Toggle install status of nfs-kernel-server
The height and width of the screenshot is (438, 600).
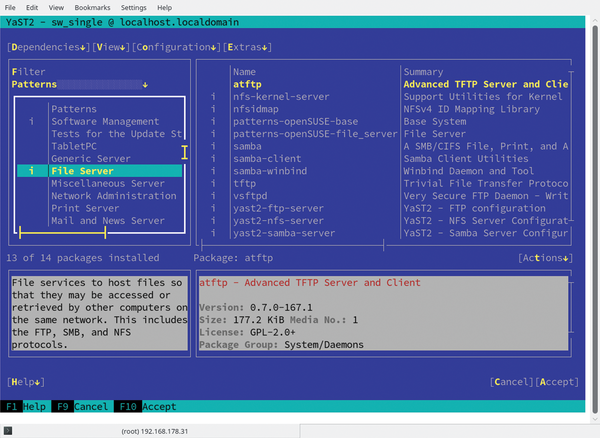pyautogui.click(x=213, y=97)
